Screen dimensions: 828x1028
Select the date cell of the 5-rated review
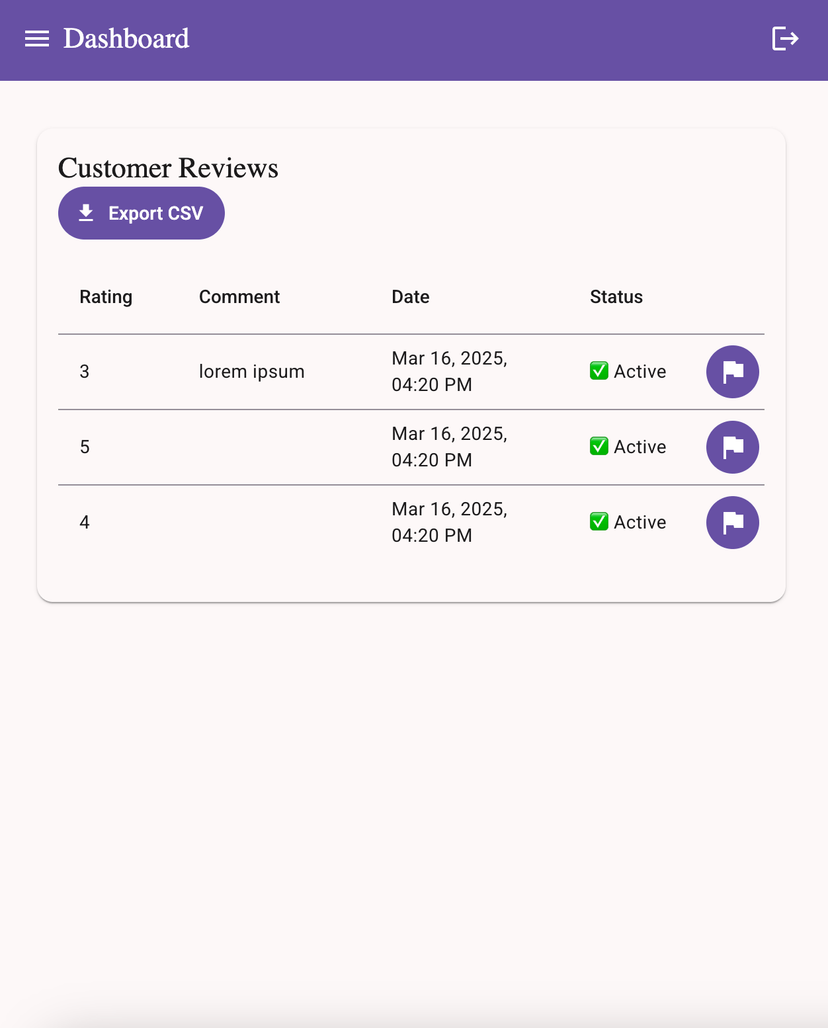point(449,447)
